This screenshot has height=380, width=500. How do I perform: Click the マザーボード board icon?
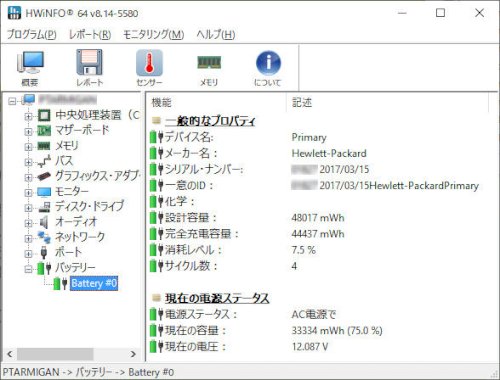coord(44,130)
